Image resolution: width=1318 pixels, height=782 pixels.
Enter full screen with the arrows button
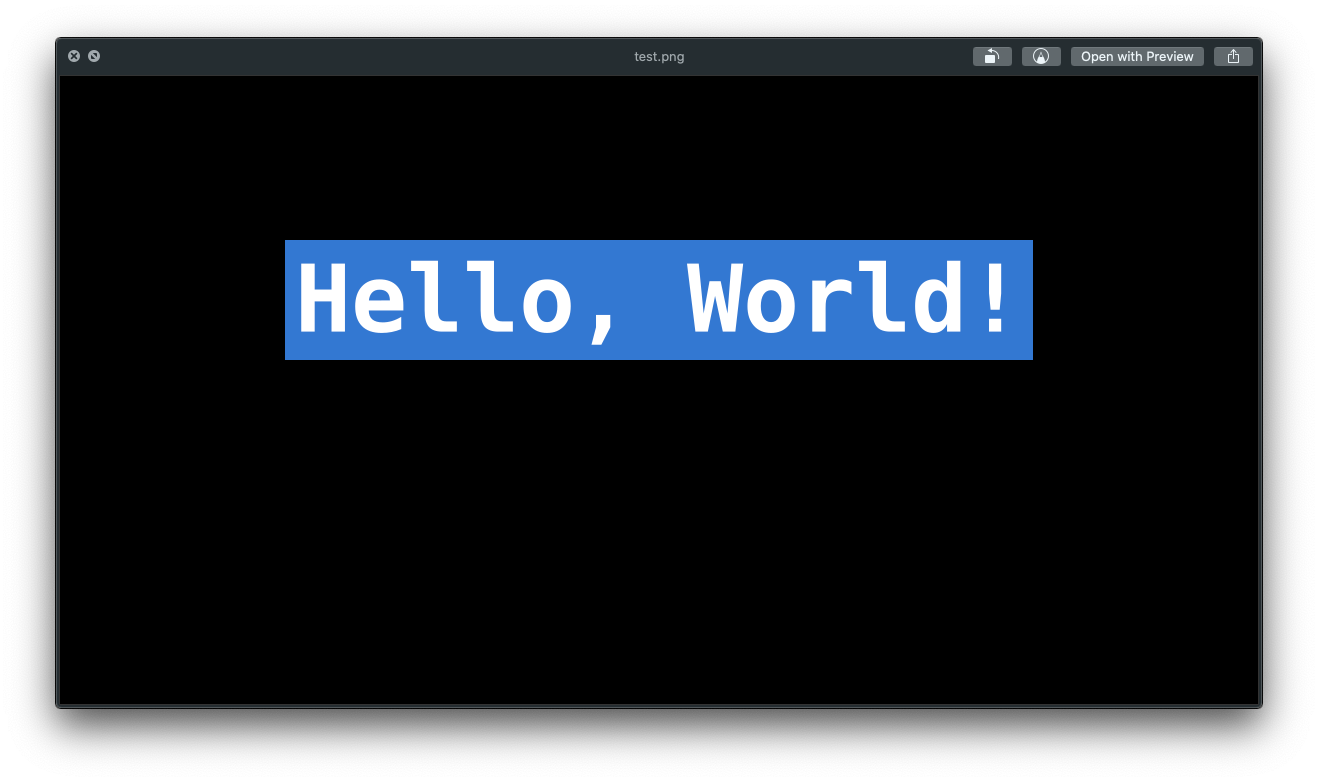click(x=94, y=56)
